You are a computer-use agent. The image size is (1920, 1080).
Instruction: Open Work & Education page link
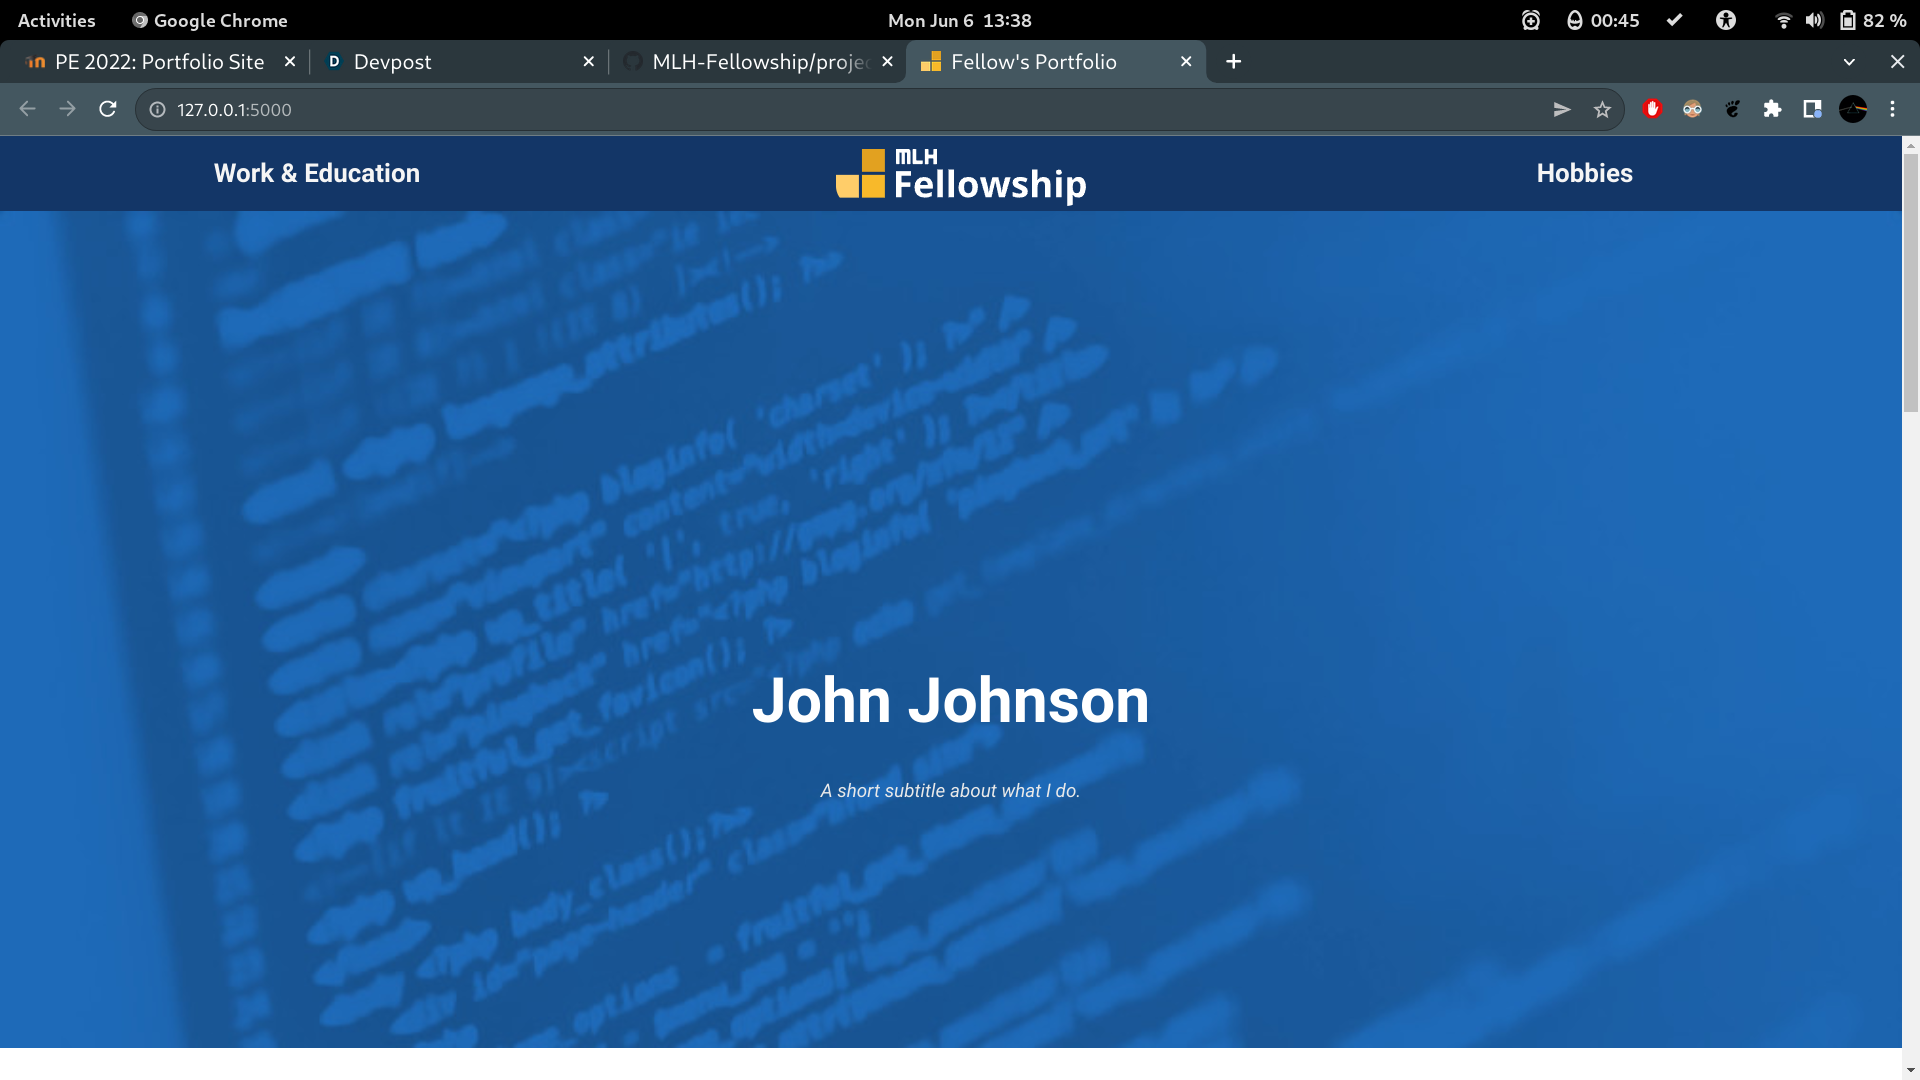coord(316,173)
